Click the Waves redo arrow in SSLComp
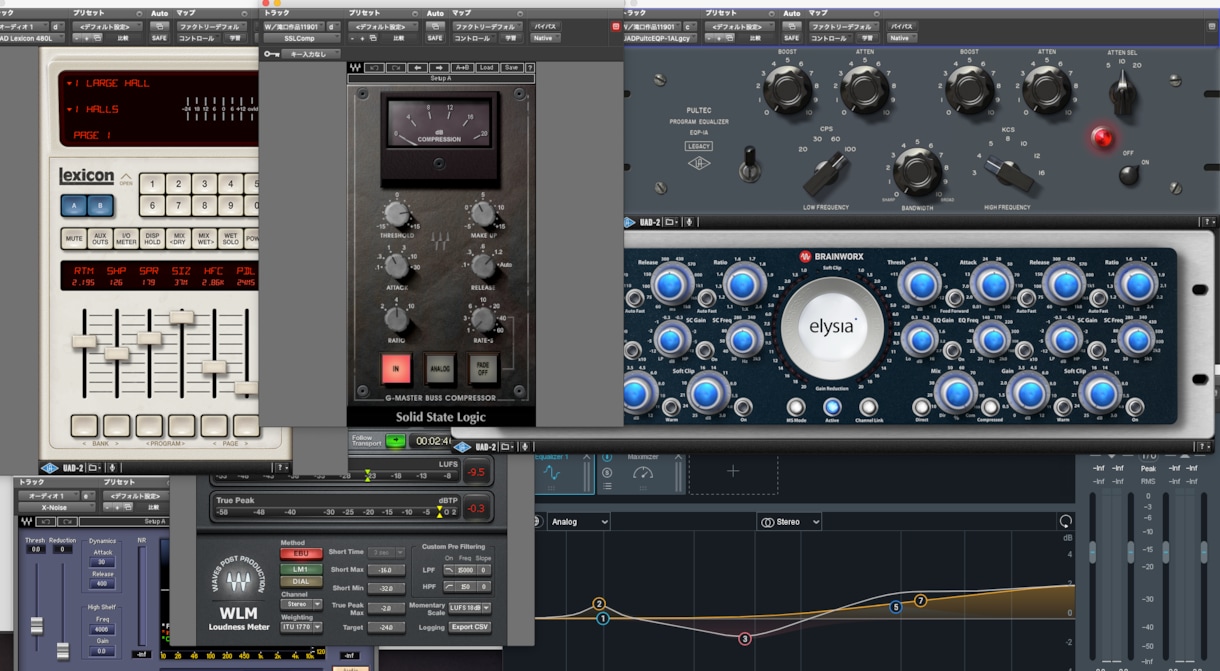This screenshot has width=1220, height=671. click(395, 68)
